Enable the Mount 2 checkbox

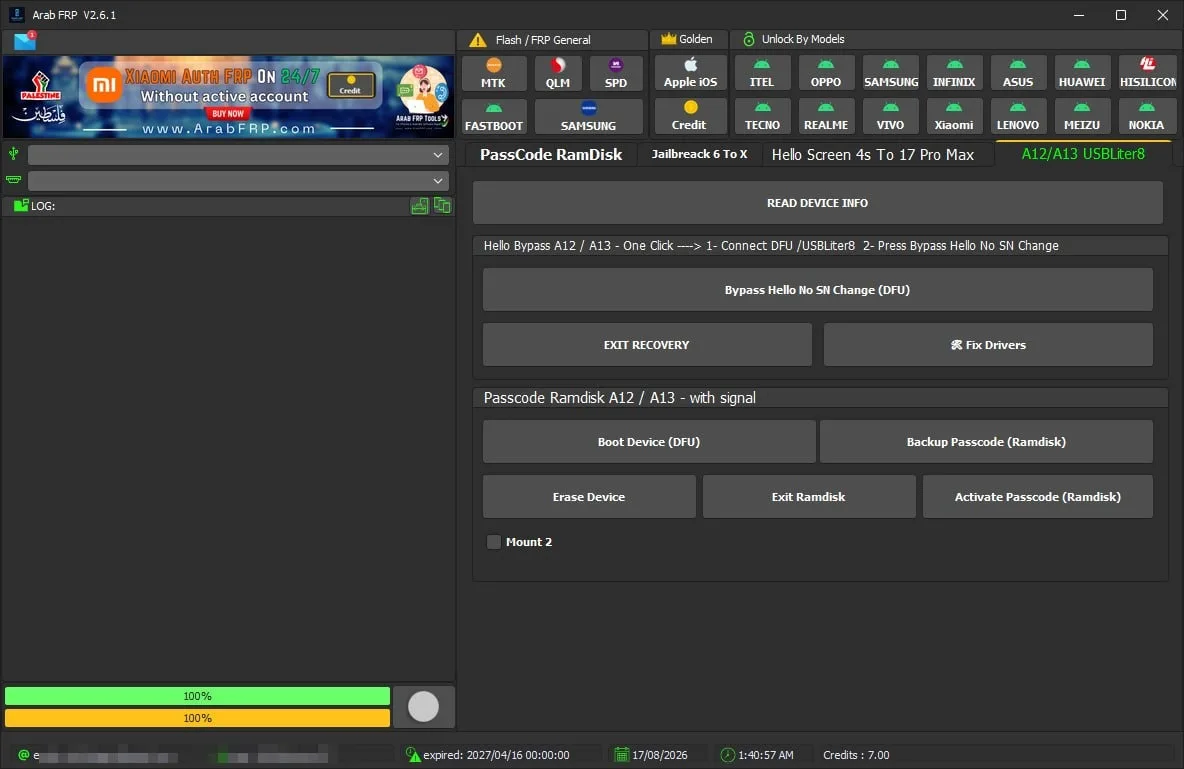coord(494,542)
